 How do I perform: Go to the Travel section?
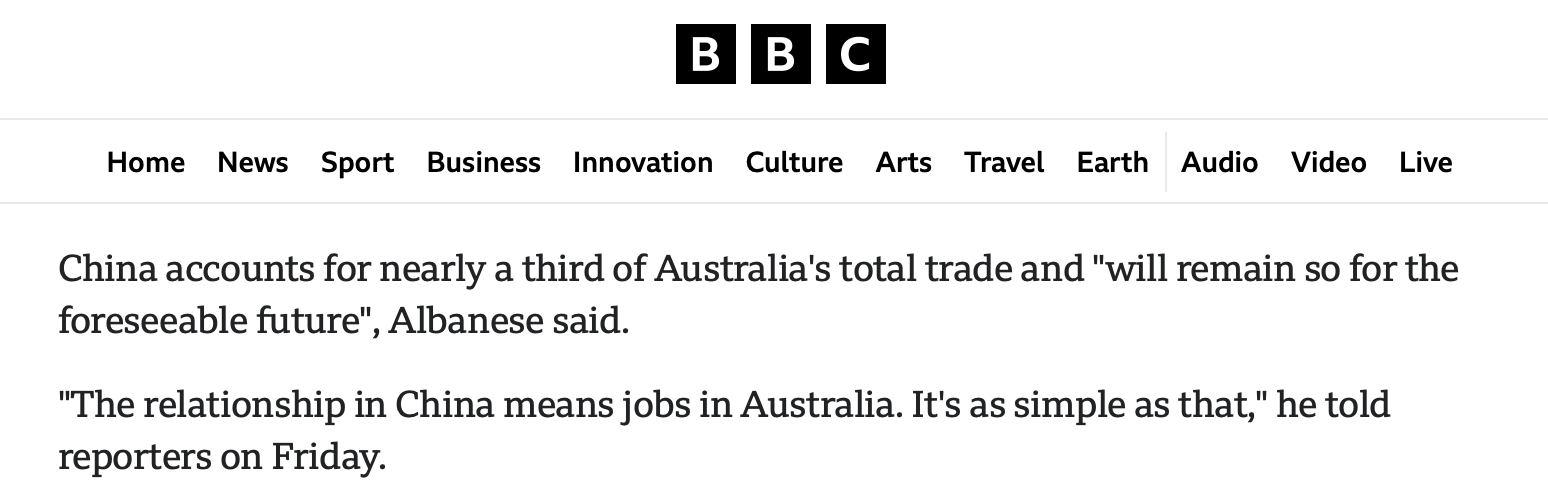1004,162
